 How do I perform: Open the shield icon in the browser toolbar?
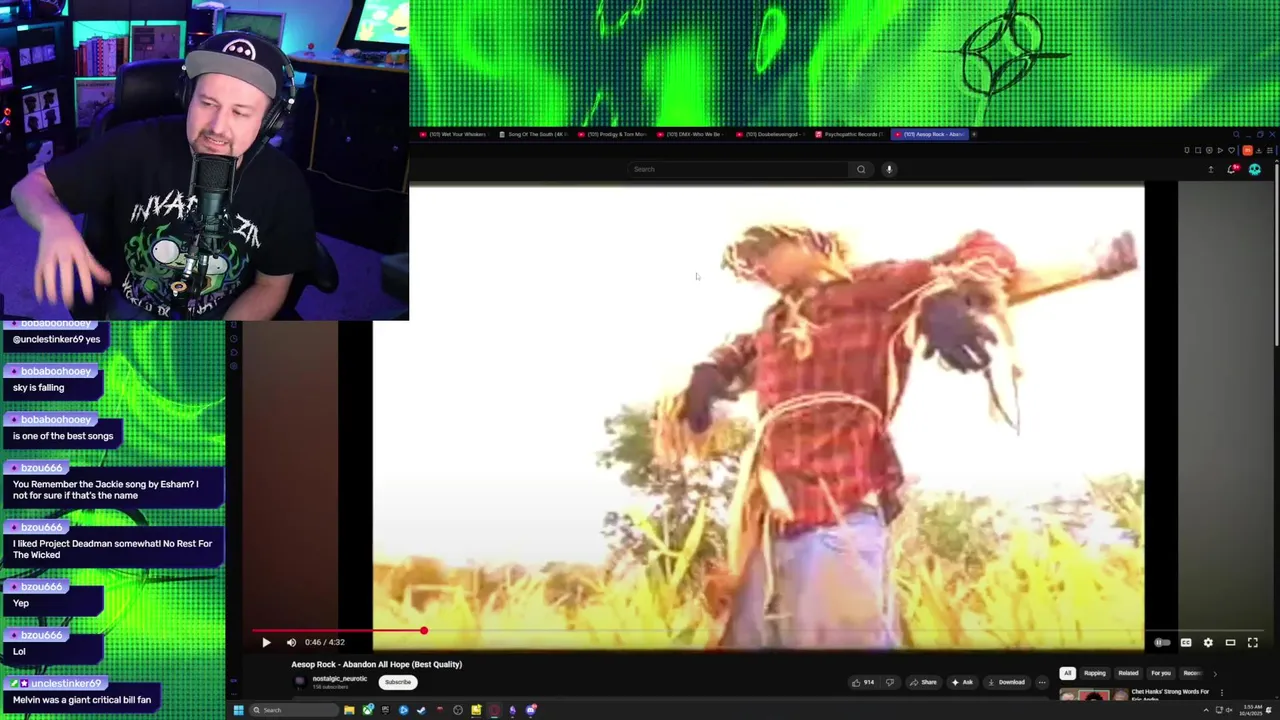click(x=1209, y=150)
